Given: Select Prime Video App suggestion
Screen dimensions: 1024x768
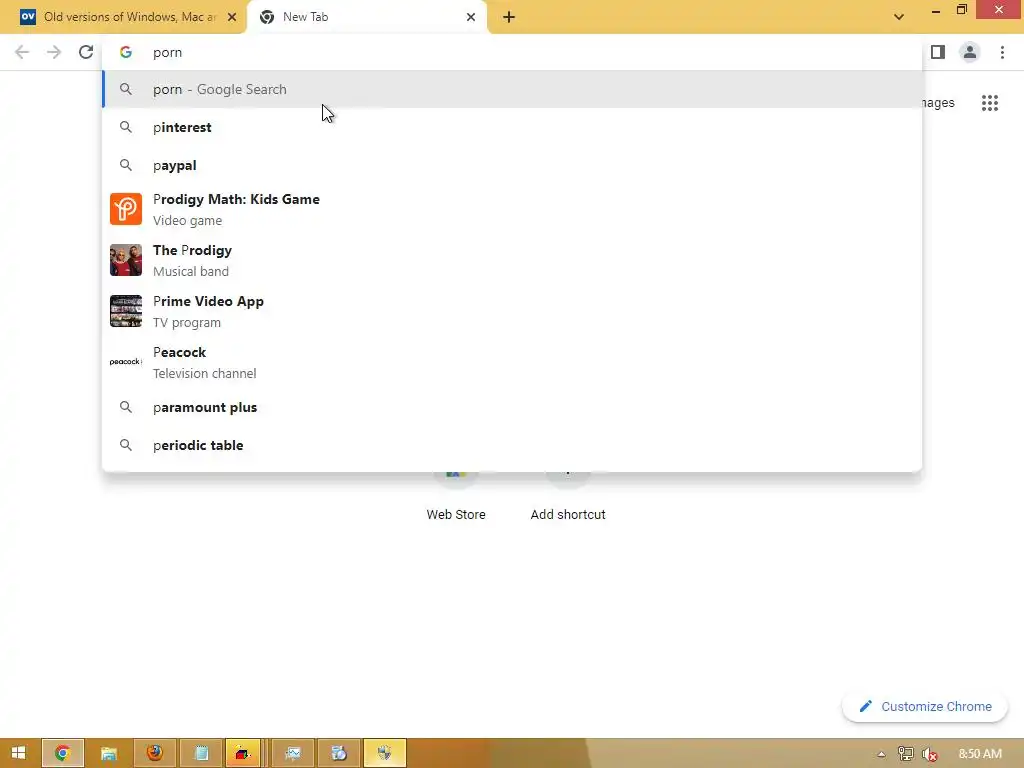Looking at the screenshot, I should point(512,311).
